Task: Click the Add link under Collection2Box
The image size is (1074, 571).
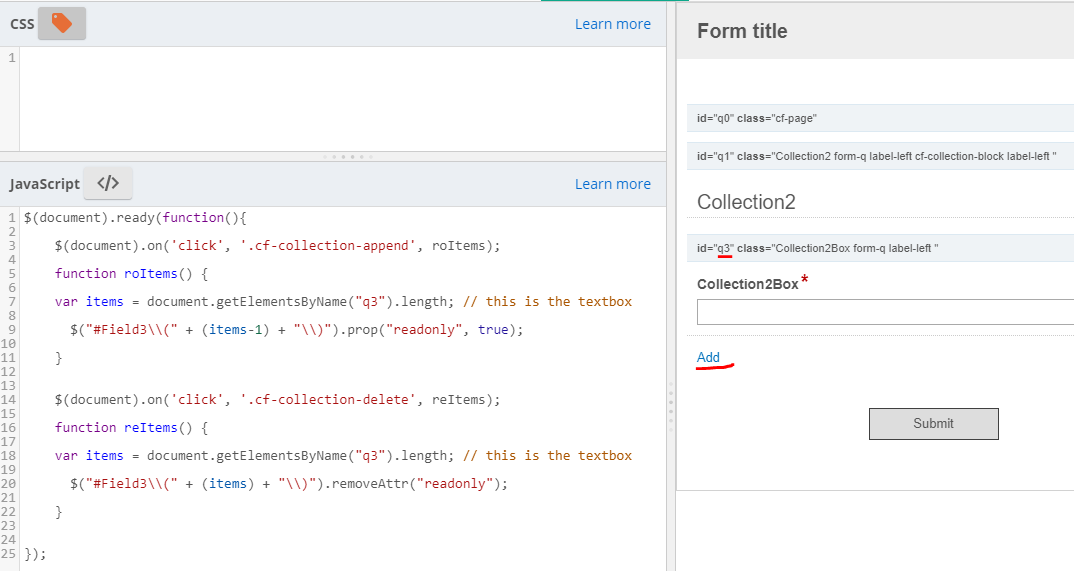Action: pyautogui.click(x=708, y=357)
